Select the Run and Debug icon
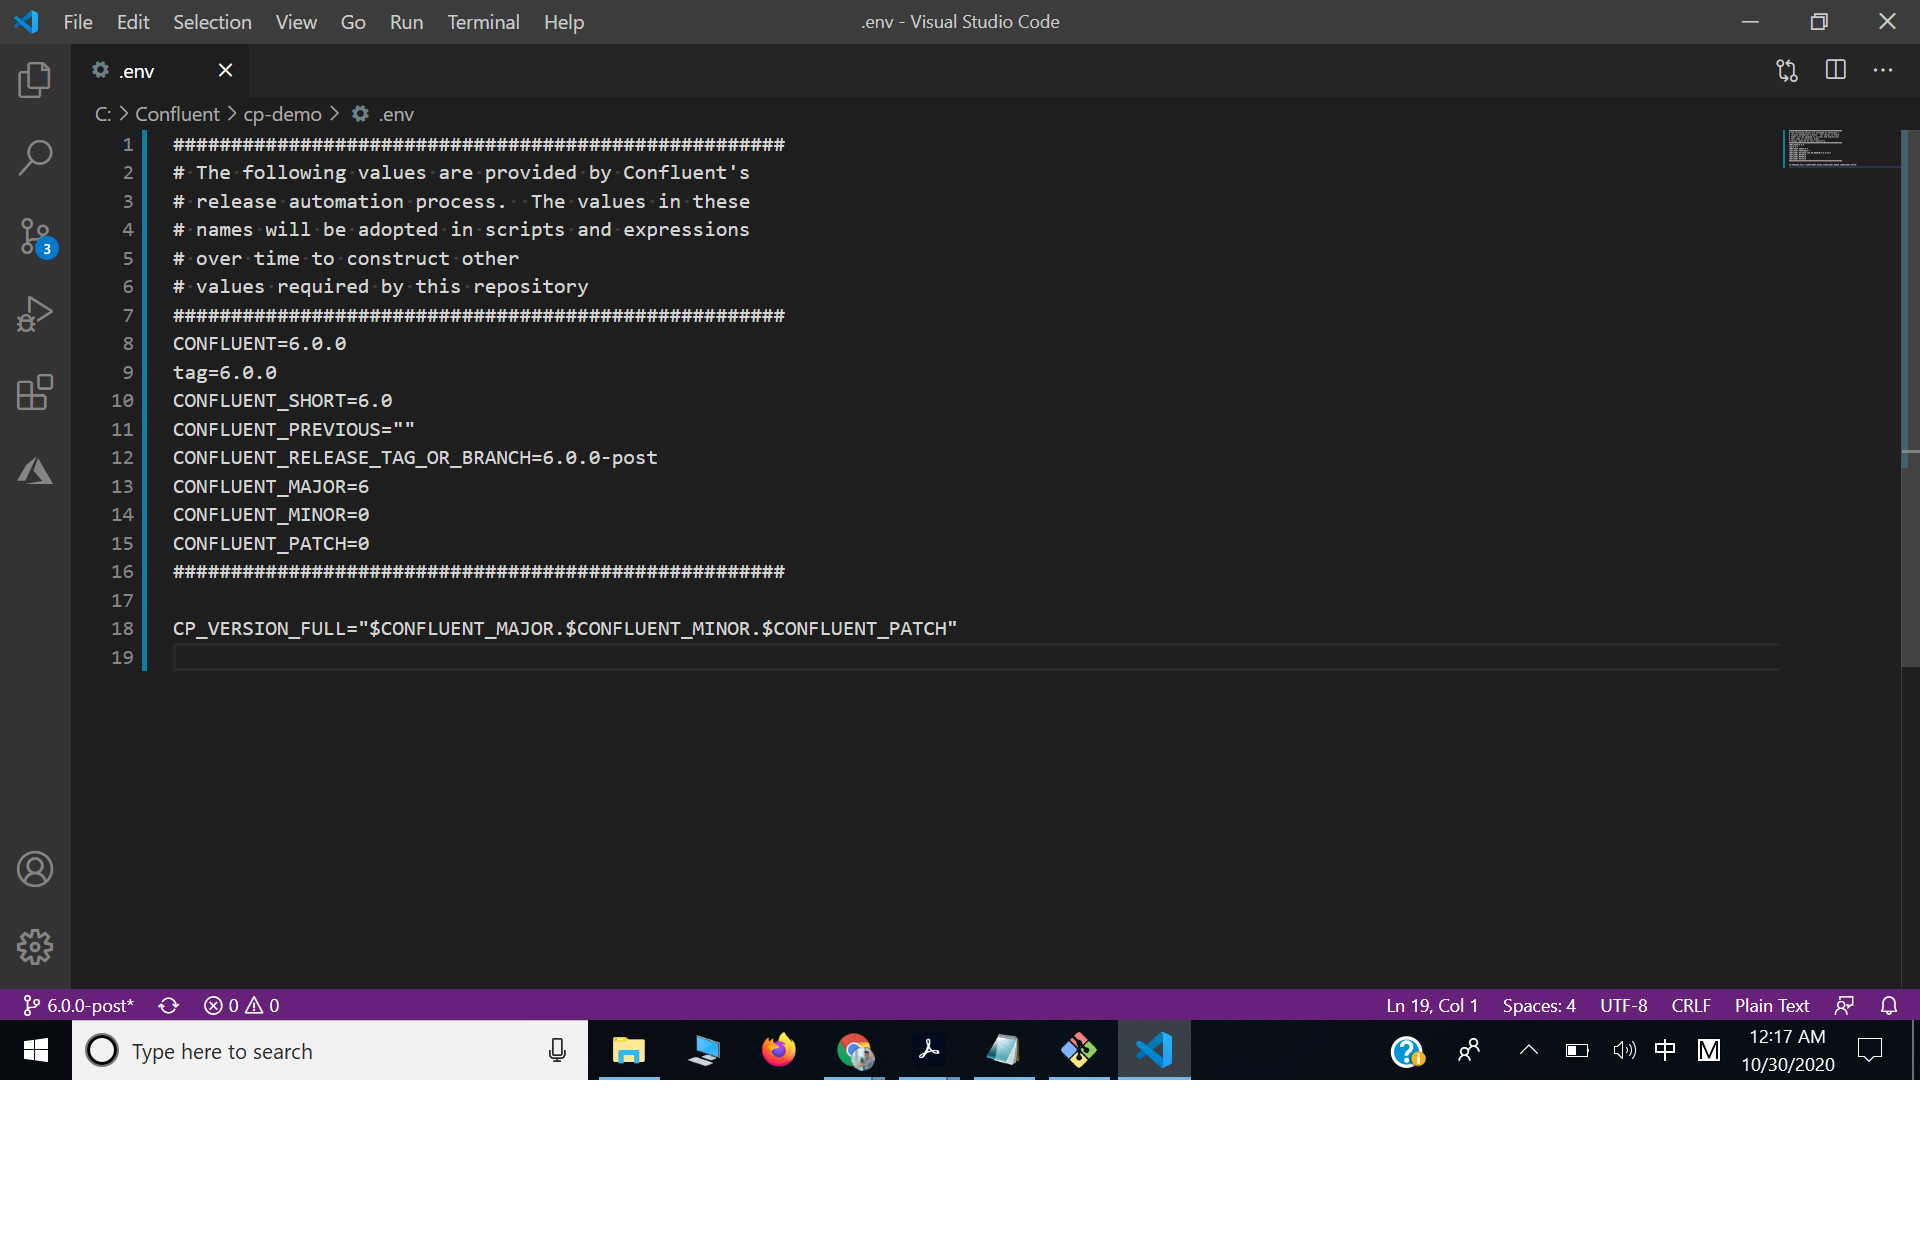This screenshot has height=1245, width=1920. tap(35, 313)
